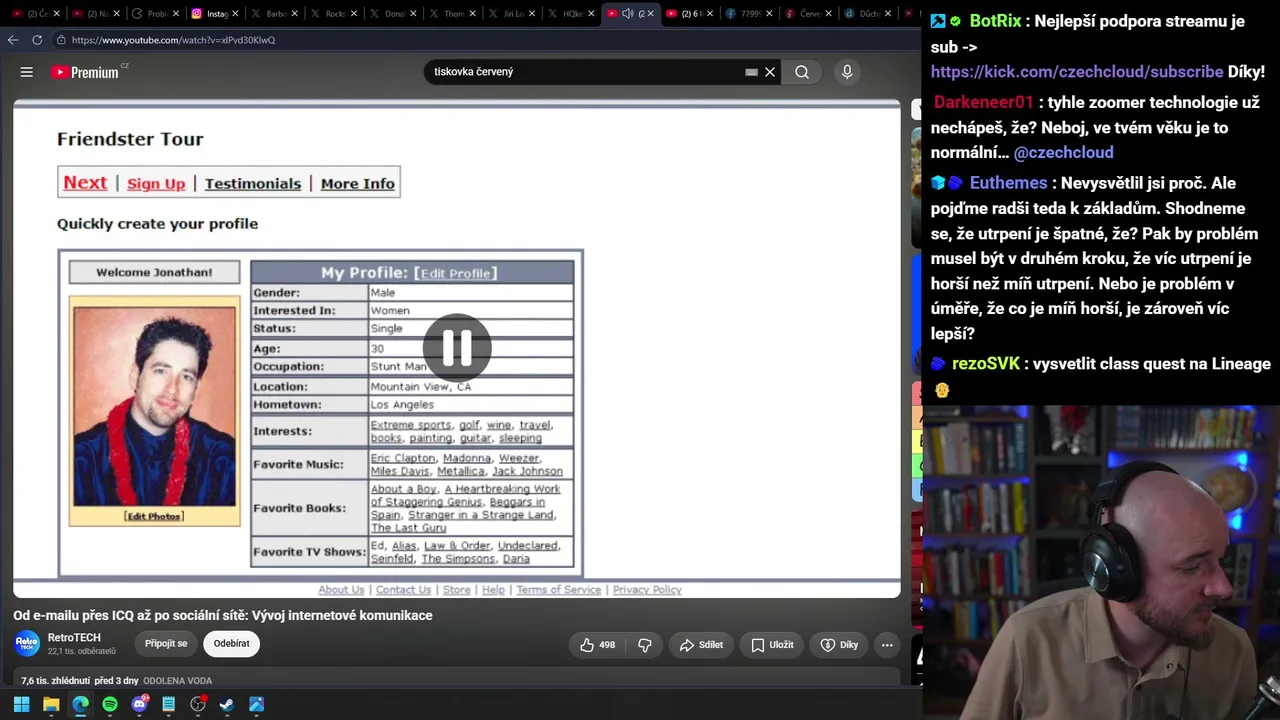
Task: Click Euthemes username in chat
Action: (1008, 183)
